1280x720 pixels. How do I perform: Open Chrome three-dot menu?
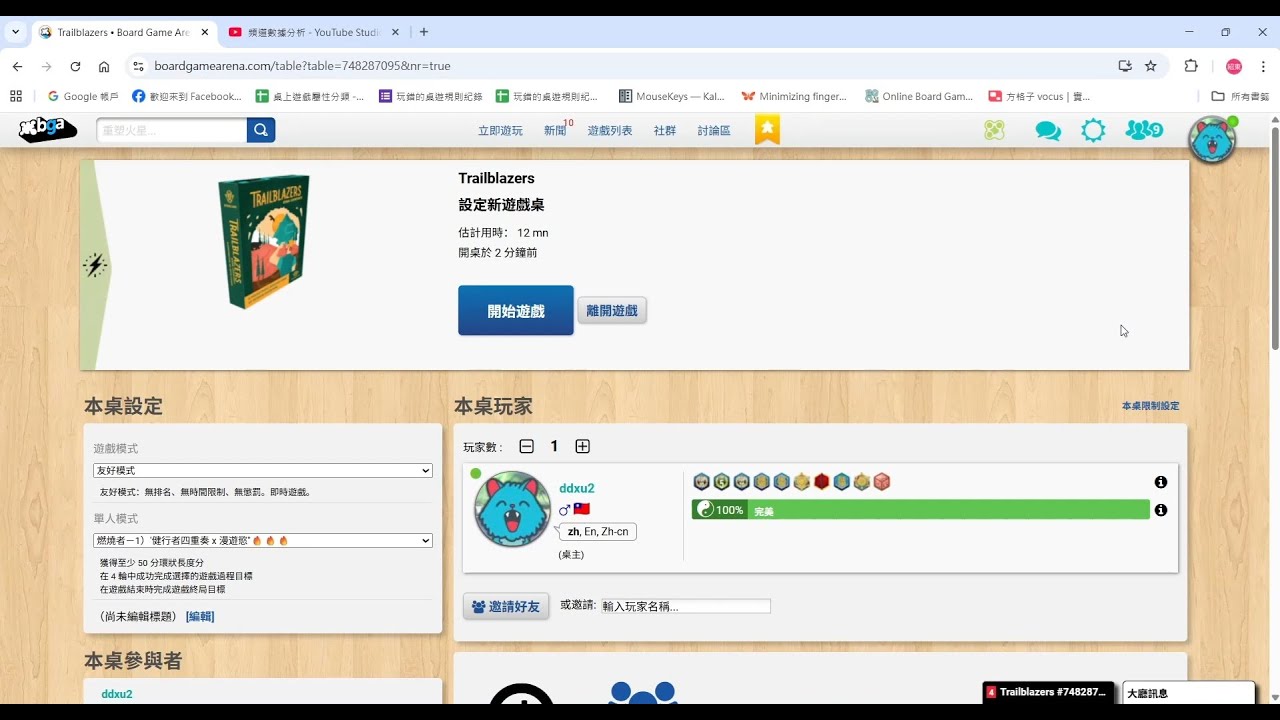[1262, 66]
